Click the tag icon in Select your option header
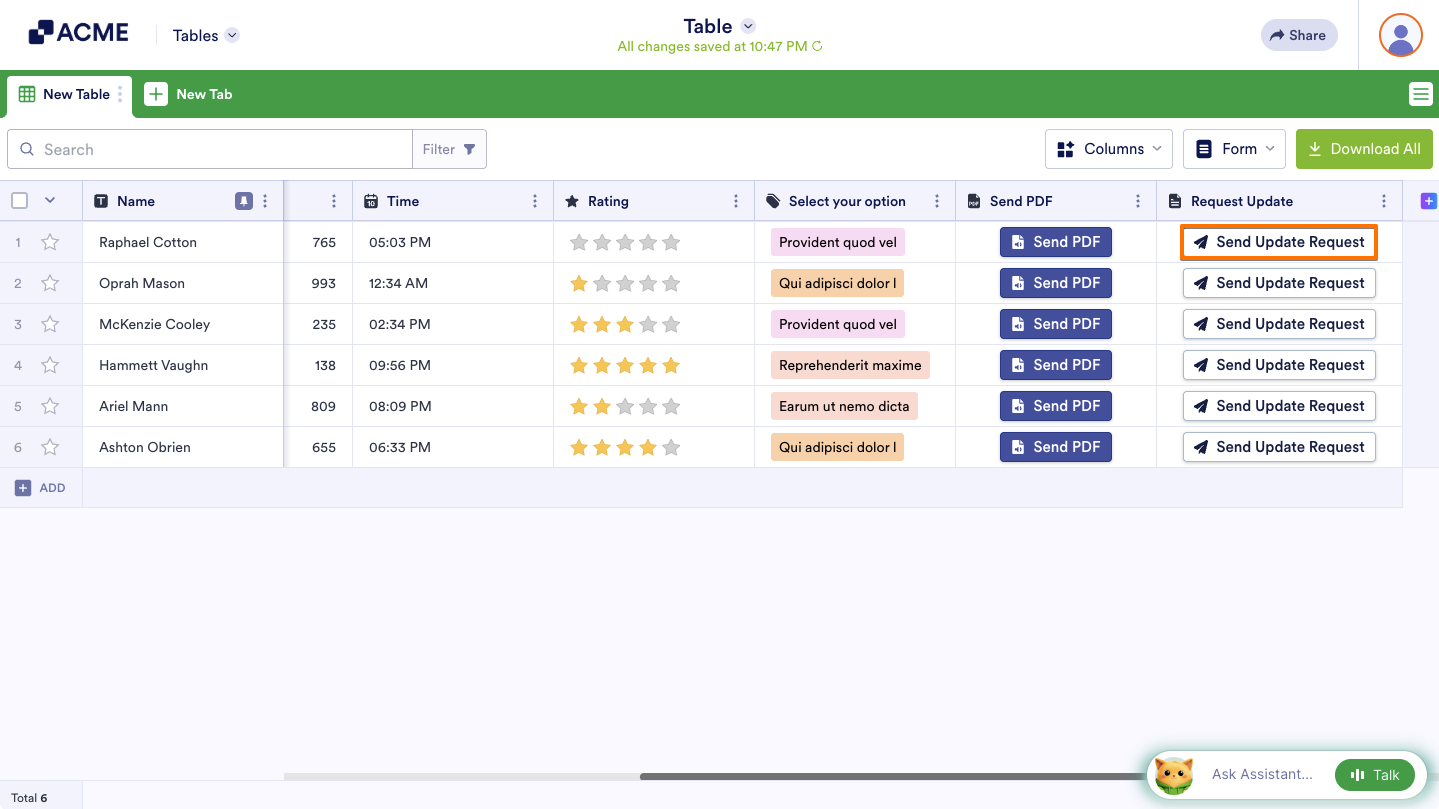The height and width of the screenshot is (809, 1439). tap(773, 201)
